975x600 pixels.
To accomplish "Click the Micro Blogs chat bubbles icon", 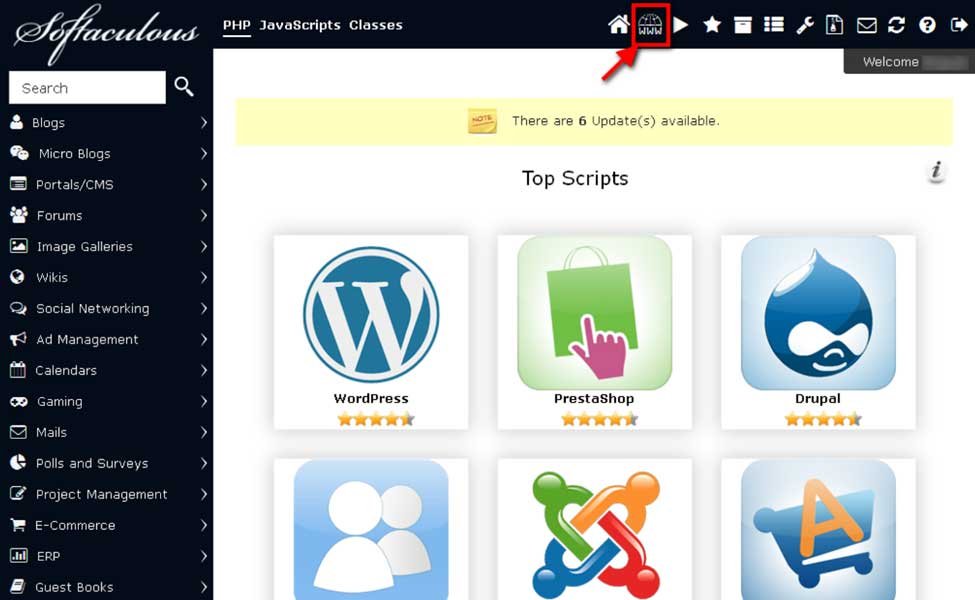I will point(19,152).
